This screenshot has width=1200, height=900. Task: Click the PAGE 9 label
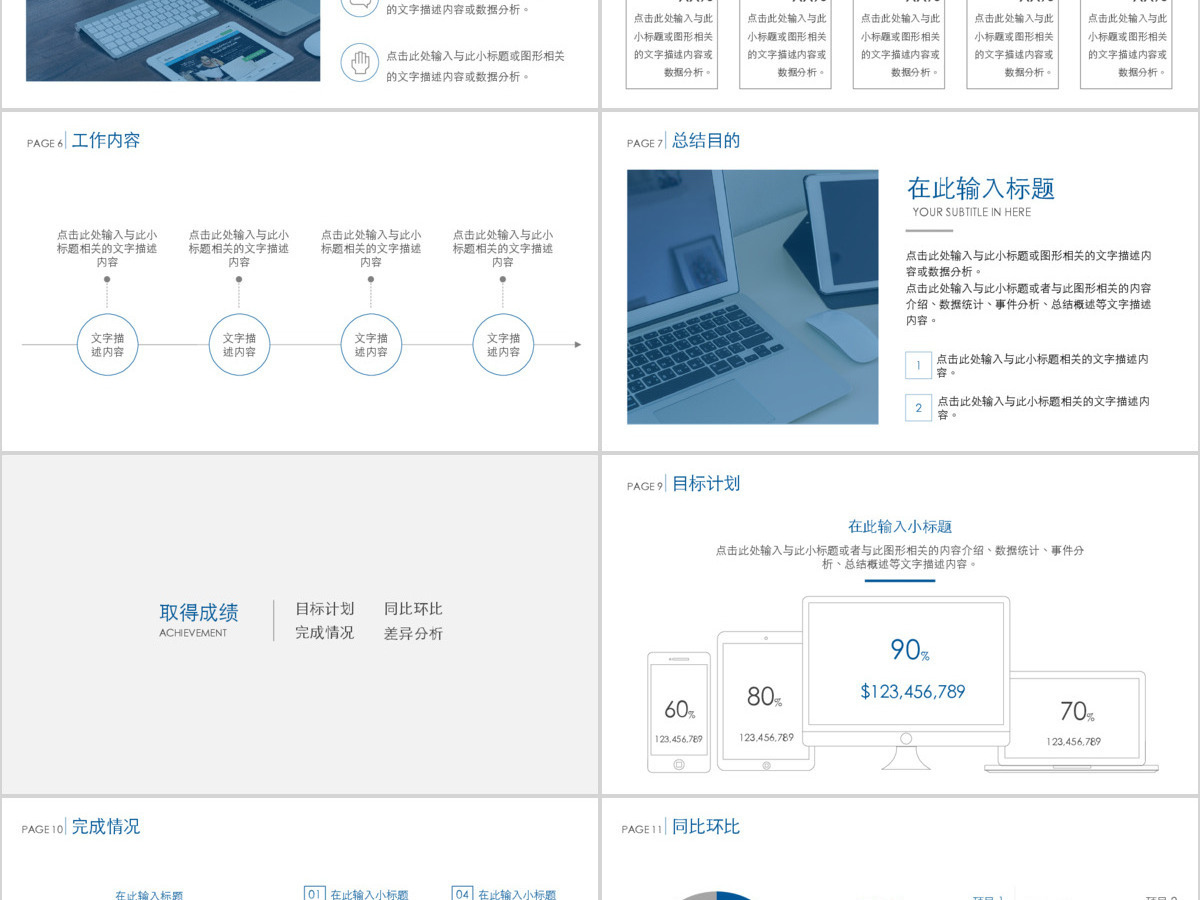coord(645,487)
